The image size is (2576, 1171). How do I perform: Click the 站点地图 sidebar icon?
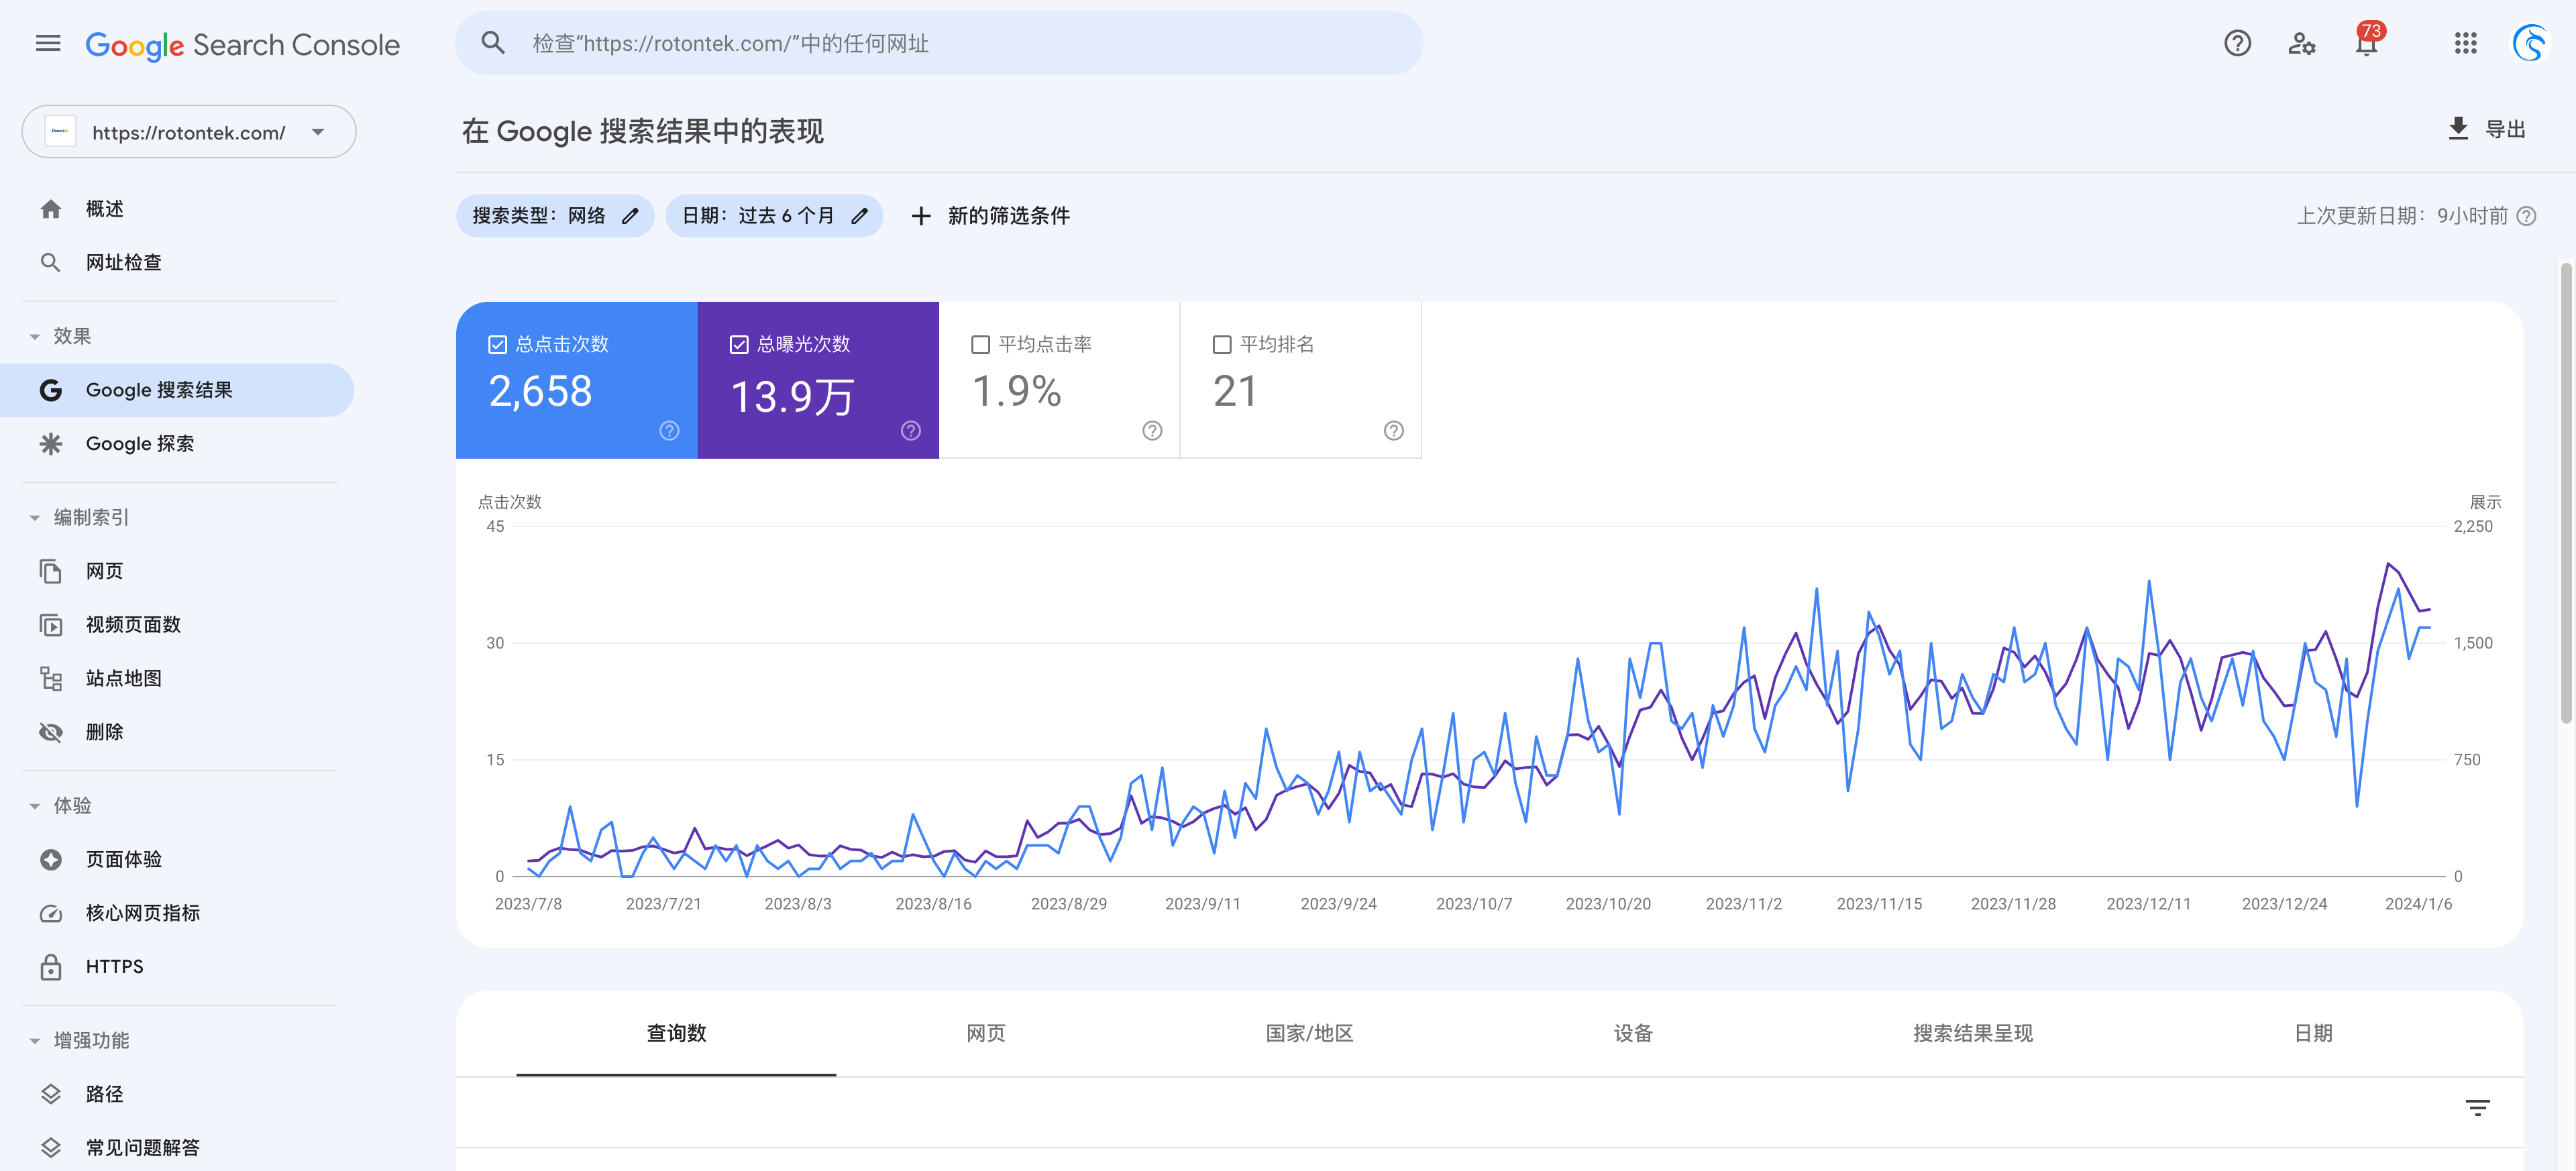pos(49,677)
